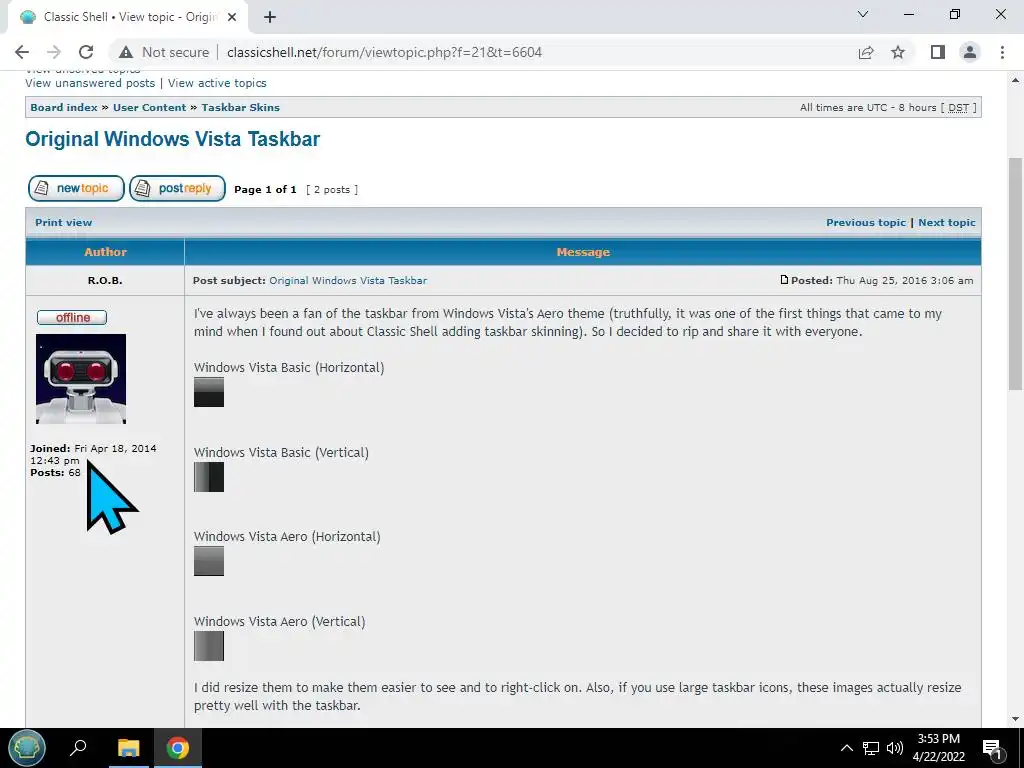Click the Author column header
The height and width of the screenshot is (768, 1024).
click(x=105, y=252)
